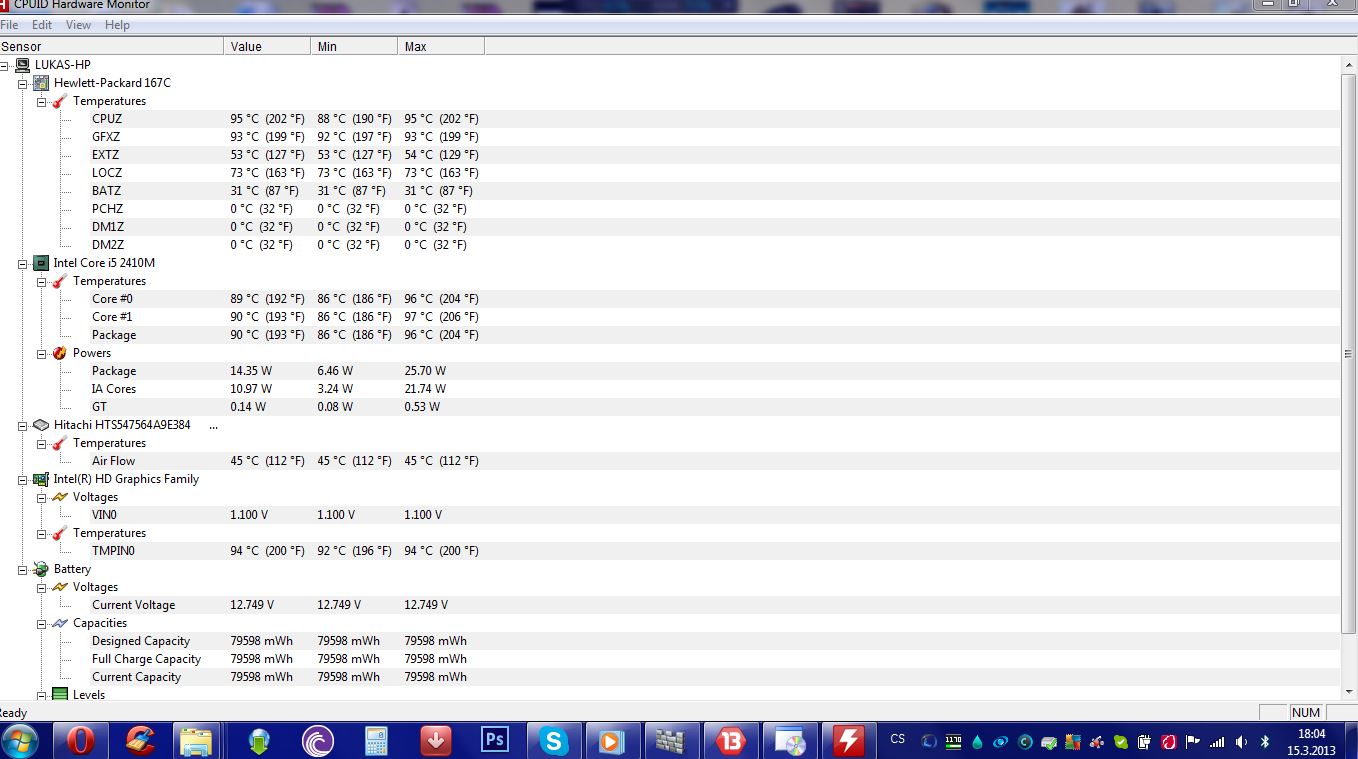Screen dimensions: 1358x759
Task: Click the Intel Core i5 processor chip icon
Action: click(41, 263)
